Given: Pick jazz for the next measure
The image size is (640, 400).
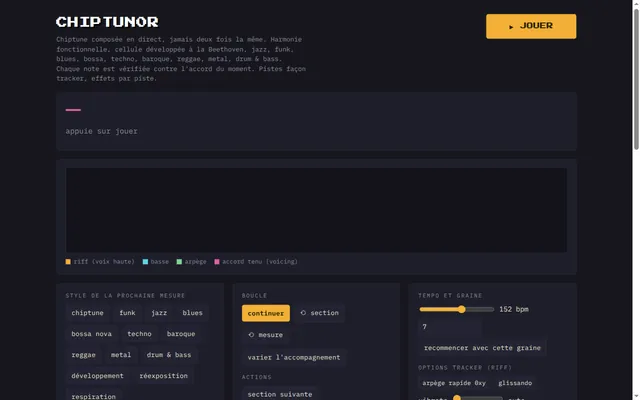Looking at the screenshot, I should [x=159, y=313].
